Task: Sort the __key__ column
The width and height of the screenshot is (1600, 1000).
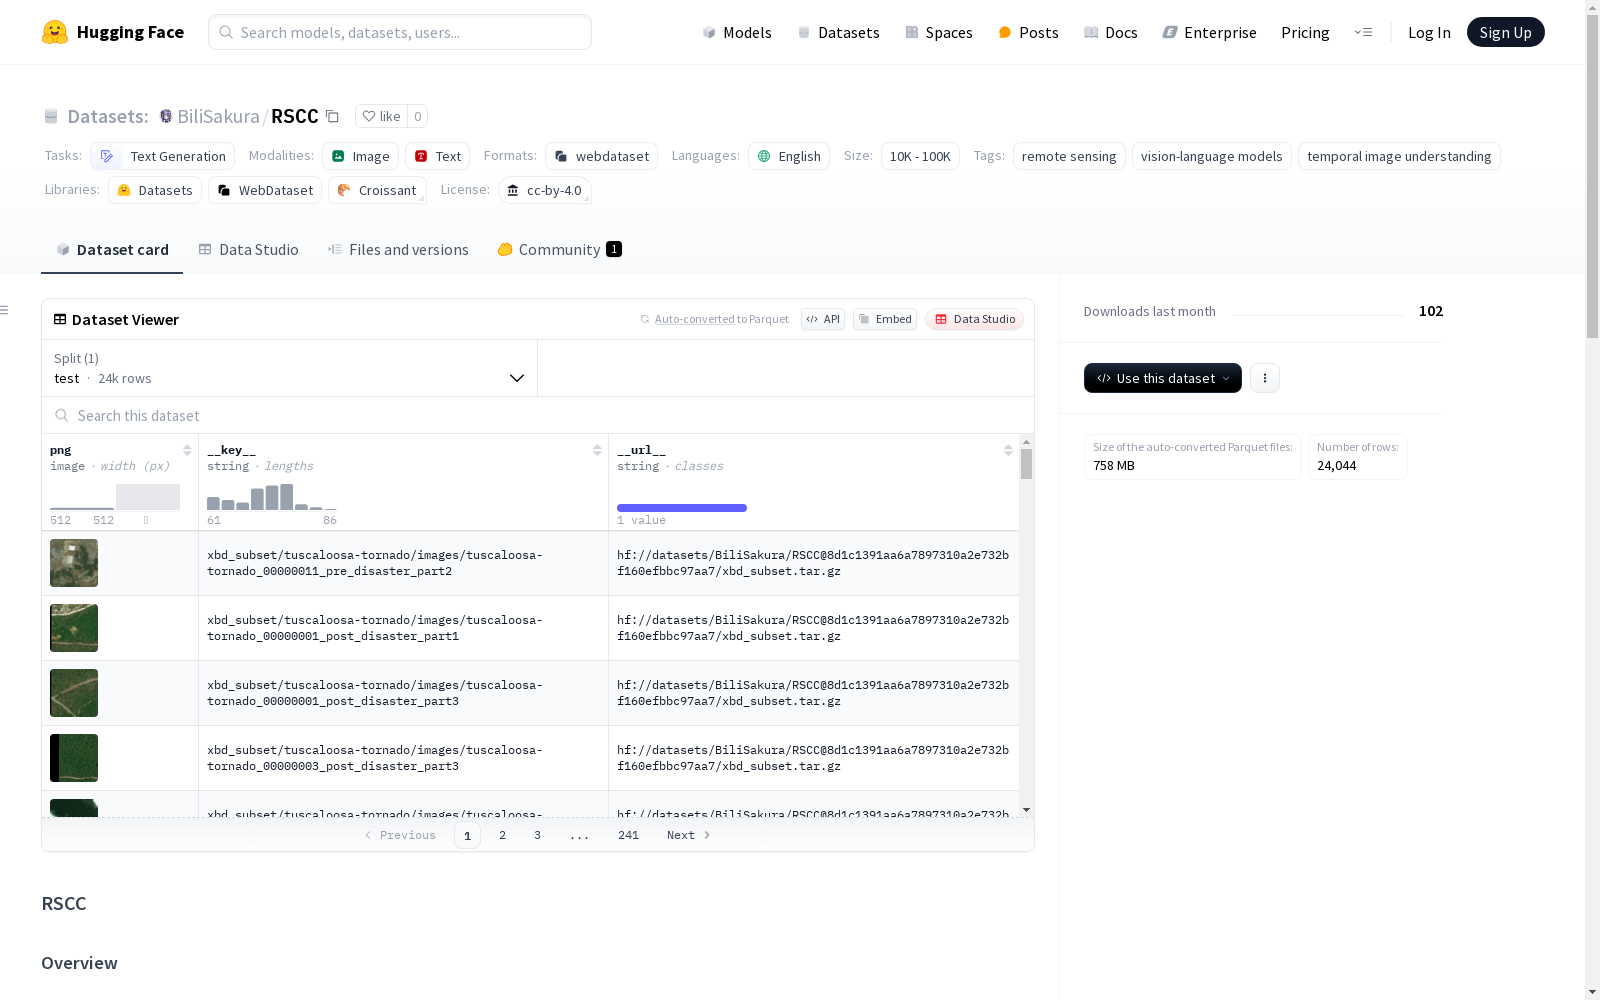Action: [597, 450]
